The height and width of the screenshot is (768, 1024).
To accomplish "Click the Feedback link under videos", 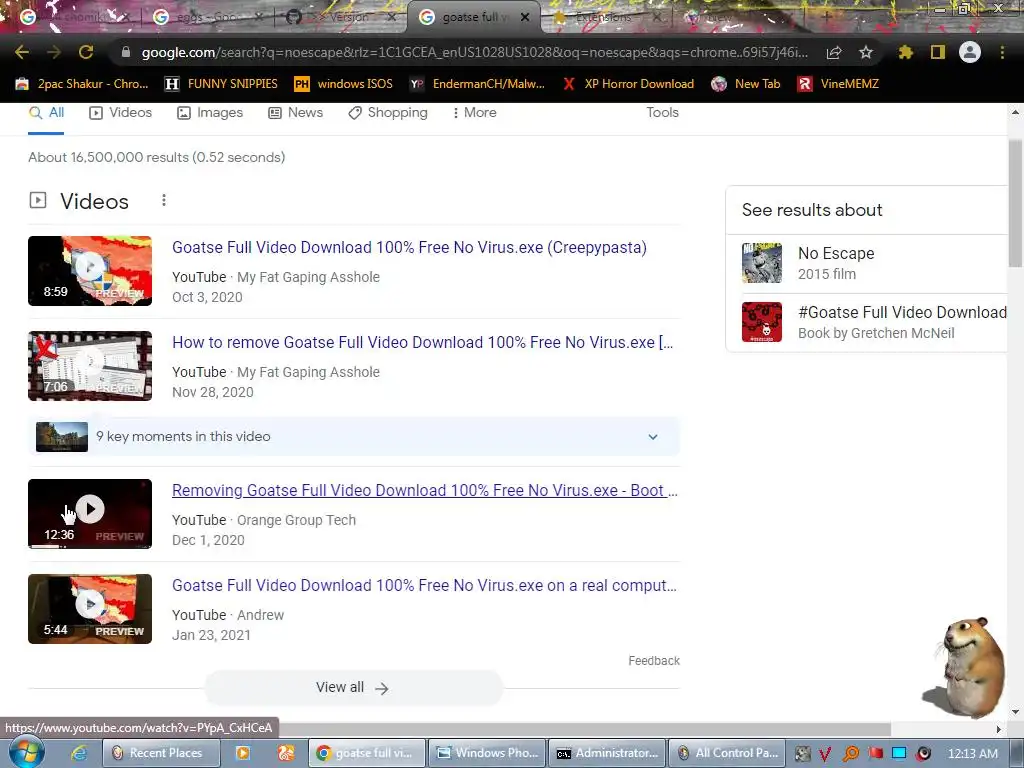I will 654,661.
